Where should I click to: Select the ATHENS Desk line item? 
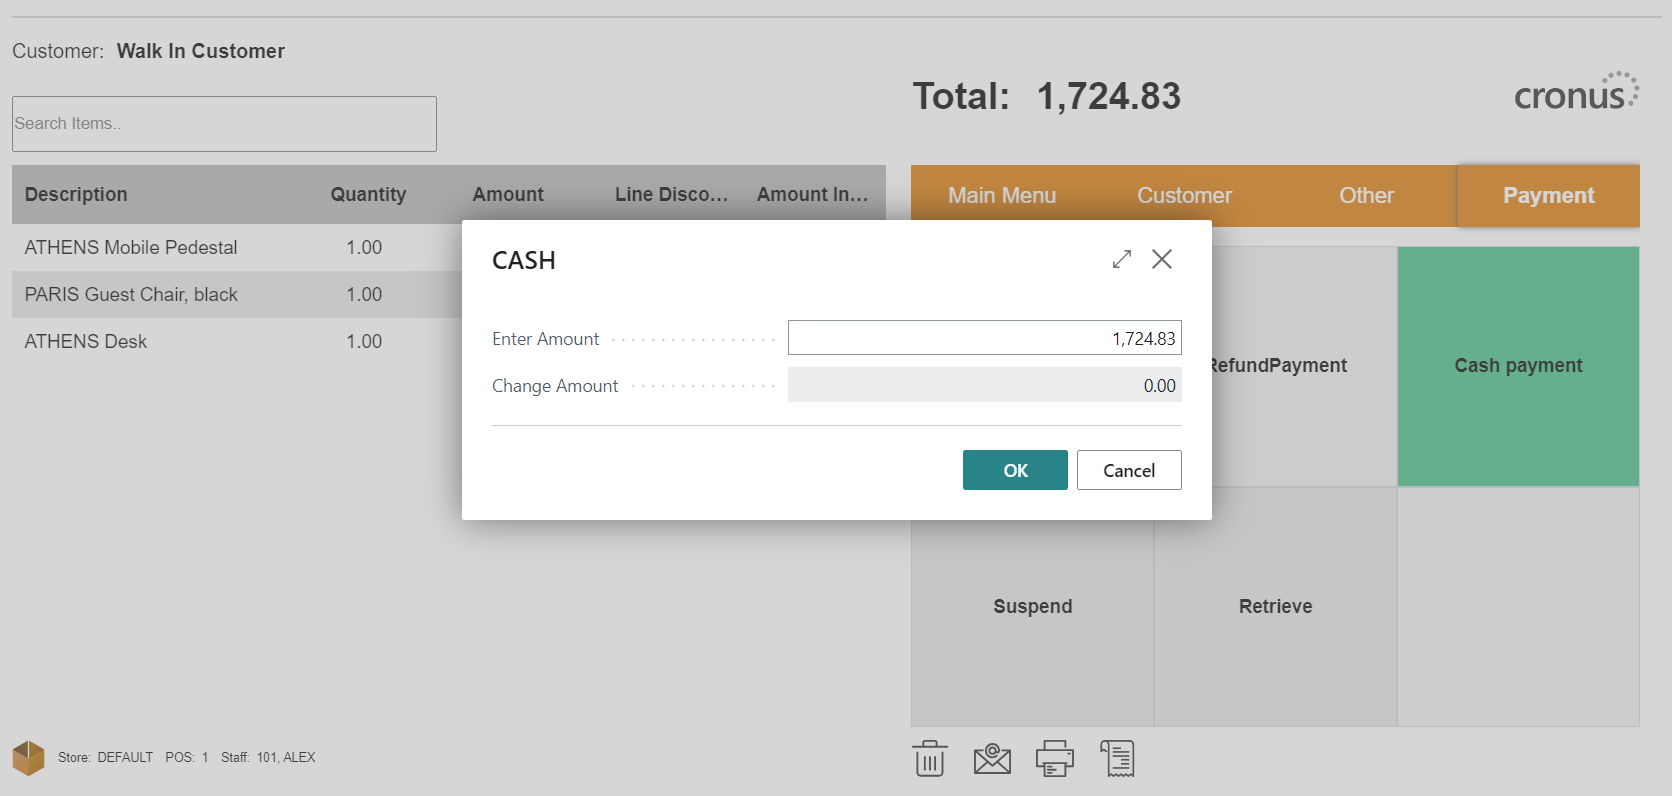point(86,342)
